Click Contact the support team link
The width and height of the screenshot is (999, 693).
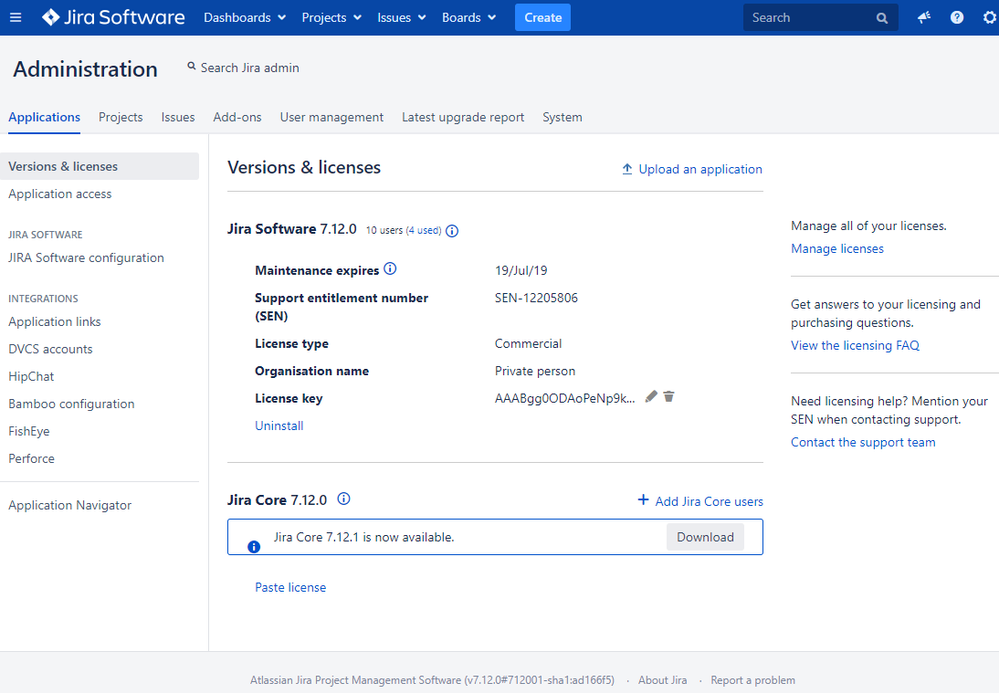pyautogui.click(x=863, y=442)
